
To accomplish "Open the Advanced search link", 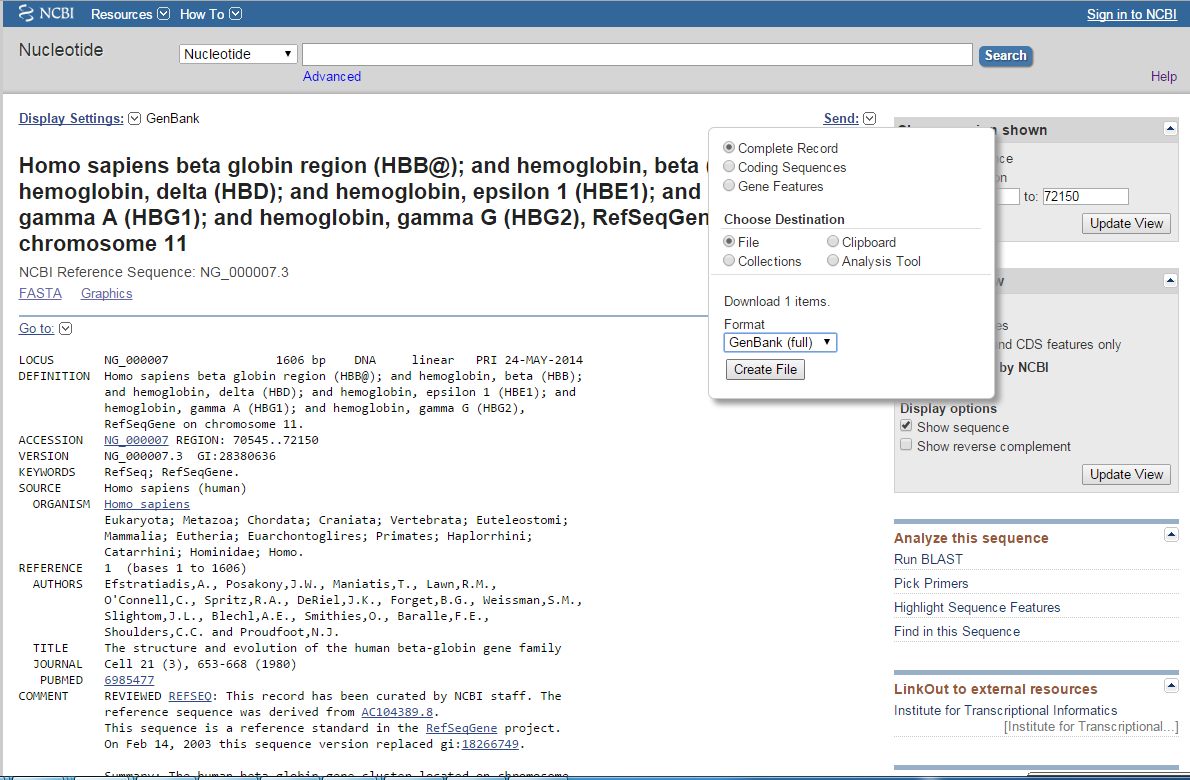I will coord(332,77).
